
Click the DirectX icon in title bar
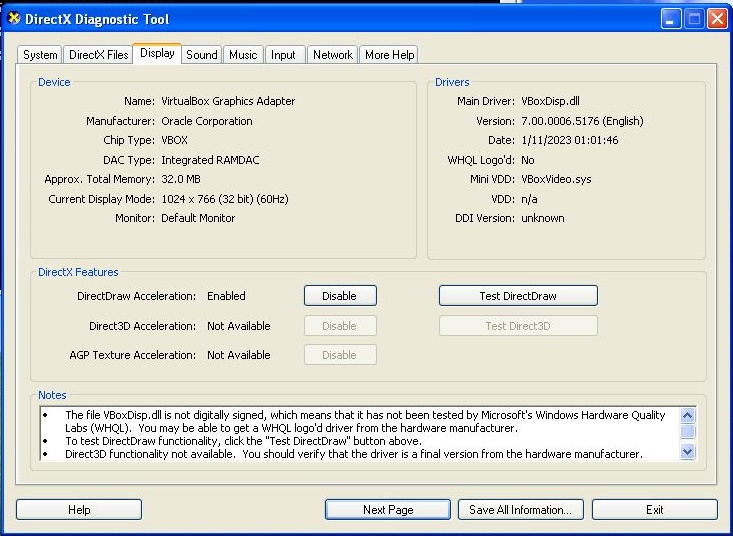click(14, 19)
